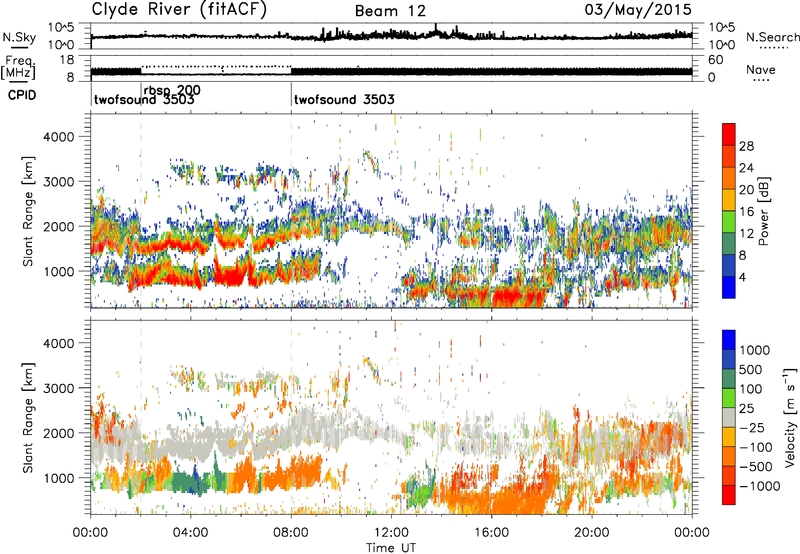Viewport: 800px width, 554px height.
Task: Click the gray -25 to 25 velocity swatch
Action: pyautogui.click(x=729, y=418)
